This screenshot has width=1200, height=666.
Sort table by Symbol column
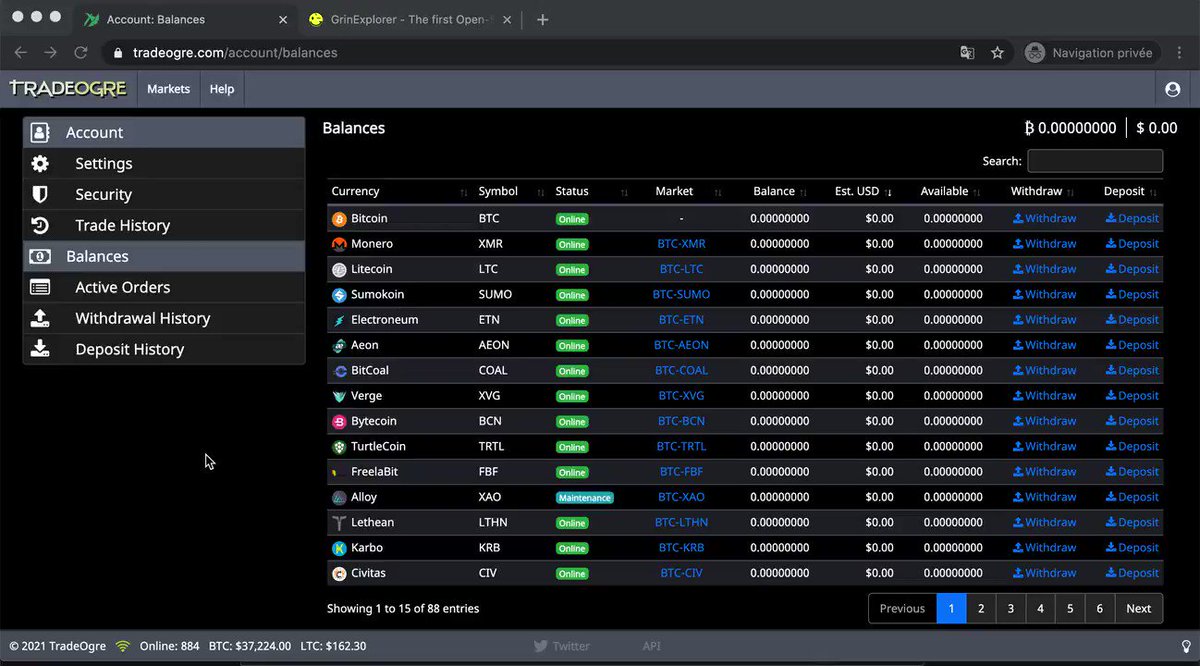[x=511, y=191]
